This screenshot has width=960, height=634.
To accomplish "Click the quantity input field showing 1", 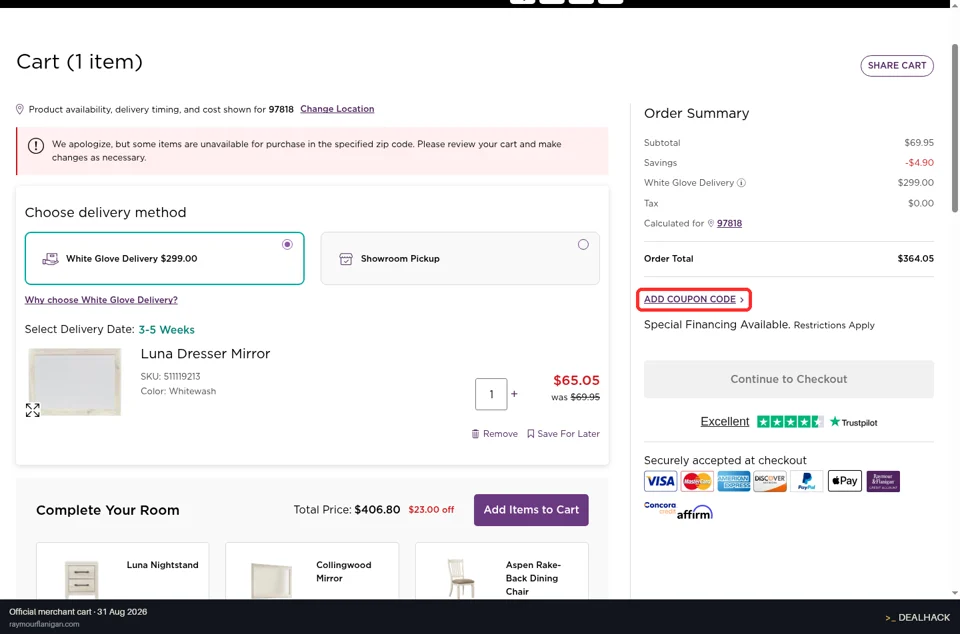I will click(491, 394).
